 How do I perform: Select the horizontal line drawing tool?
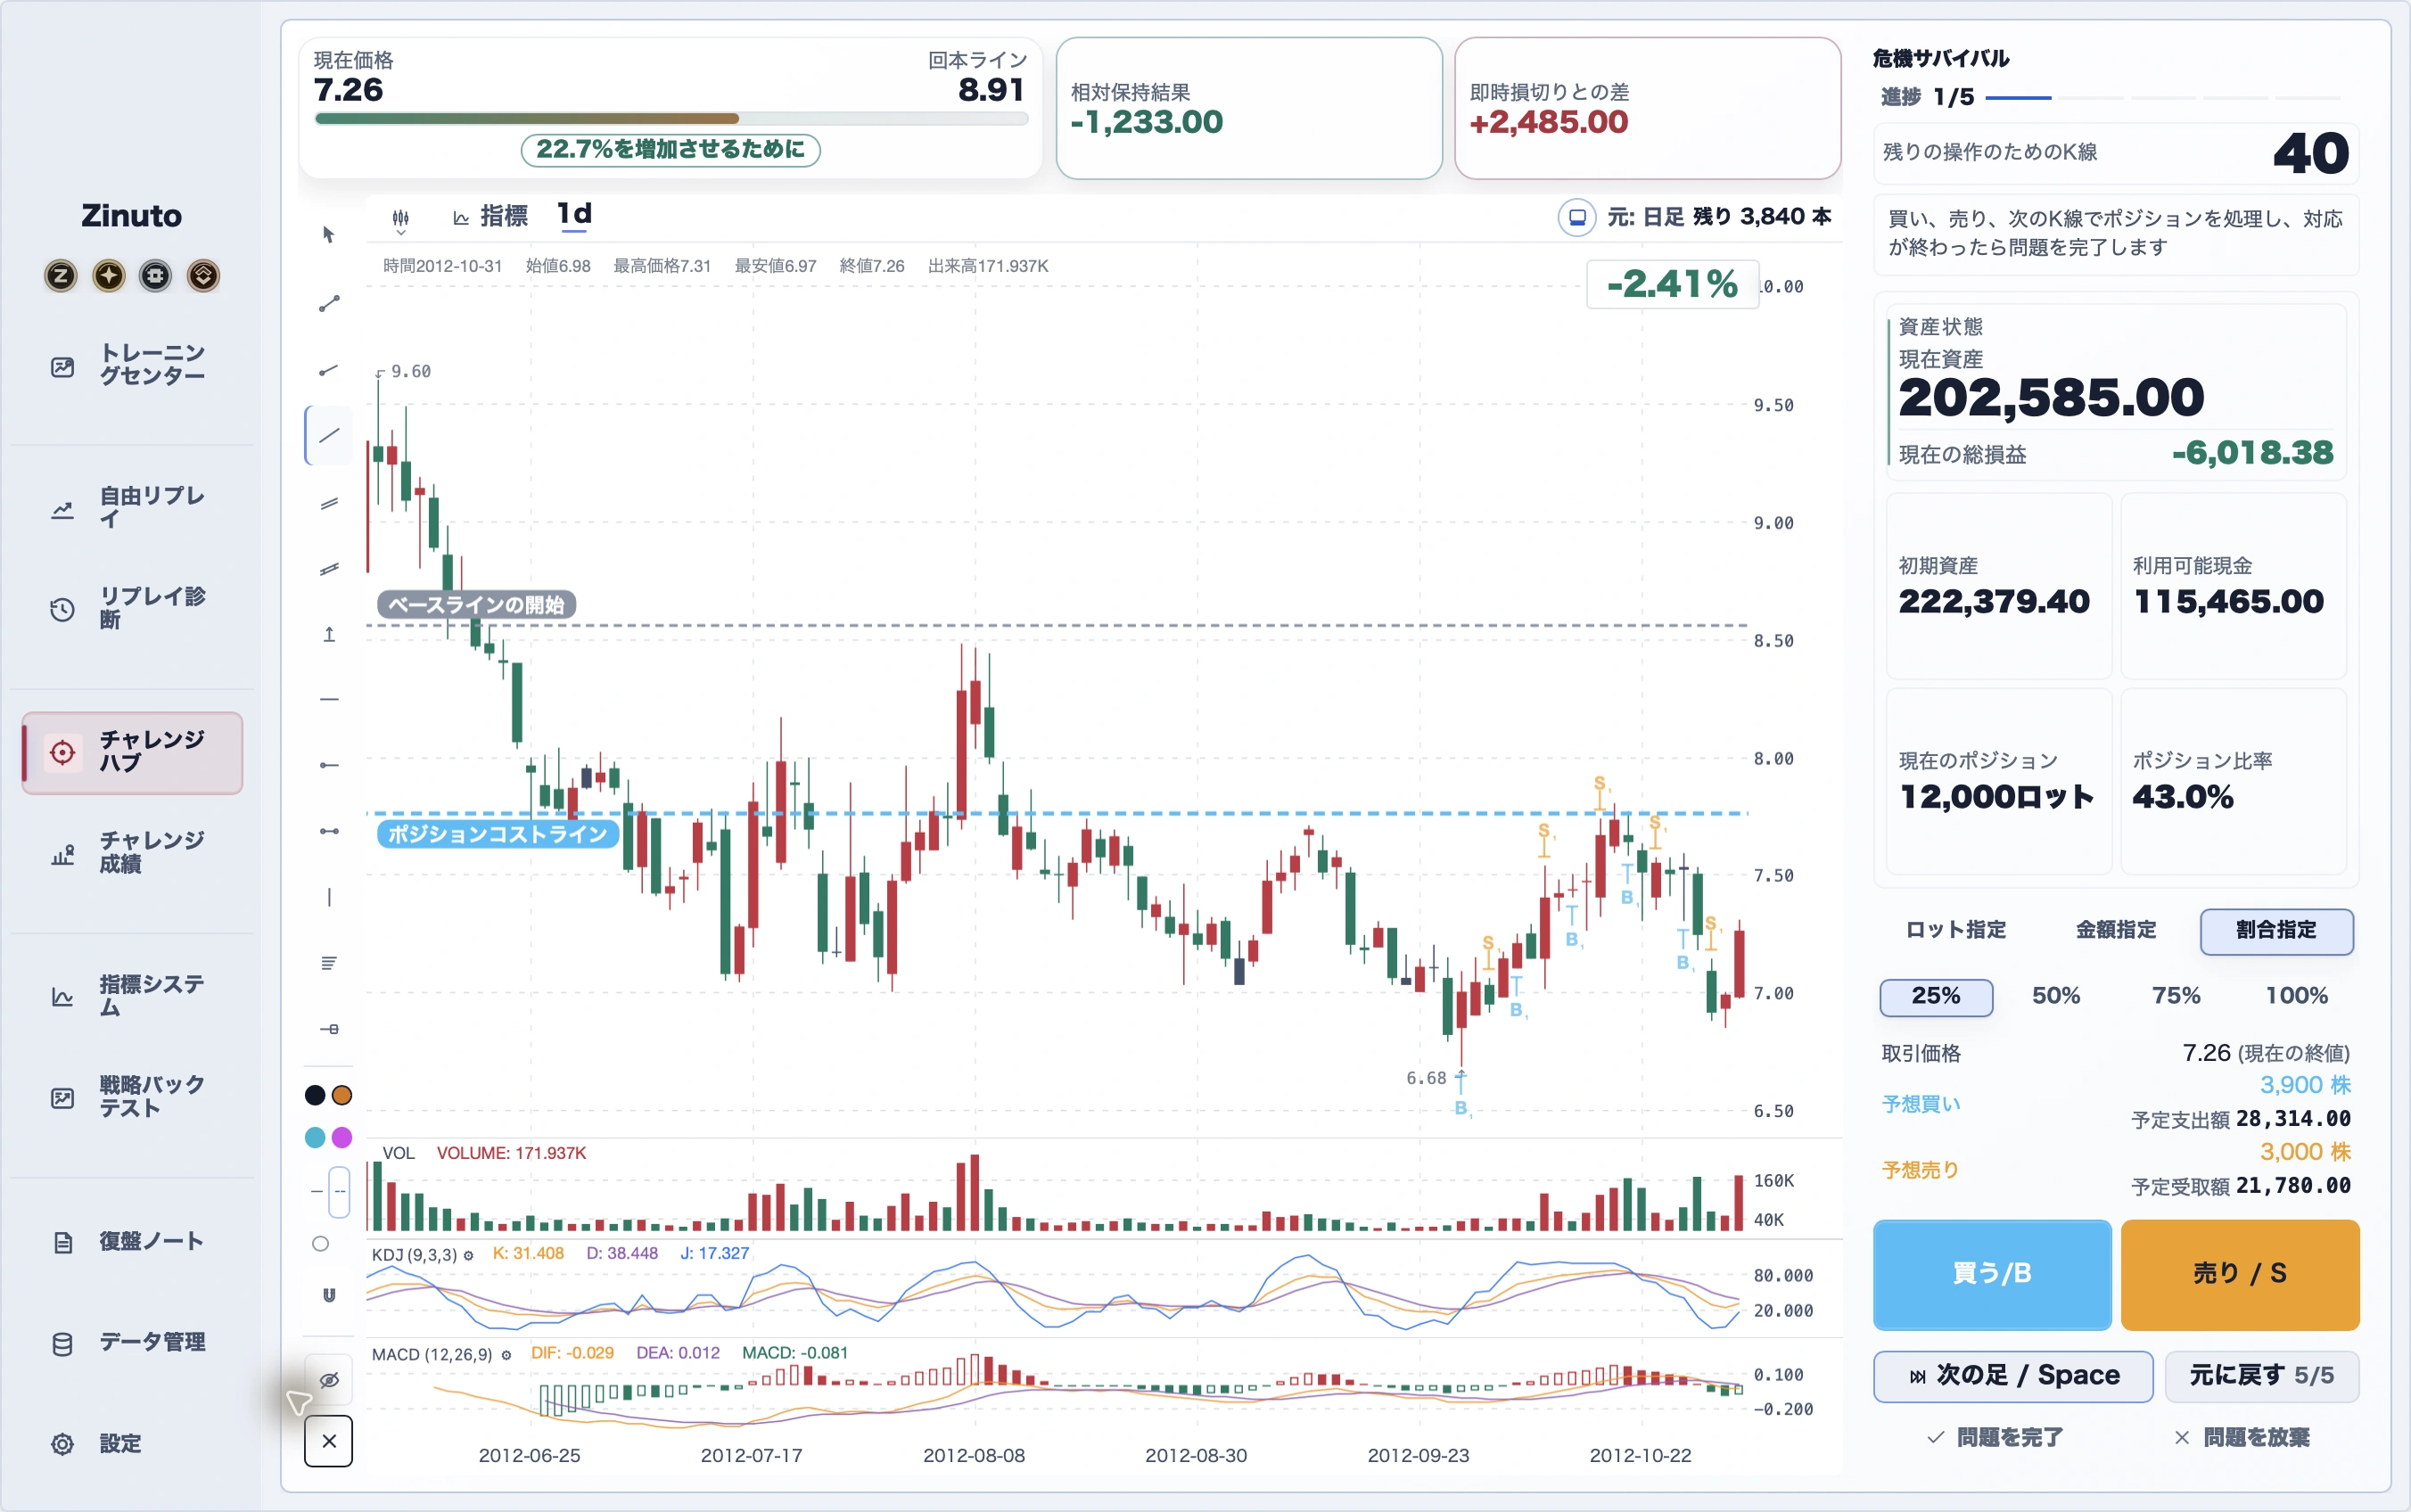pos(328,699)
